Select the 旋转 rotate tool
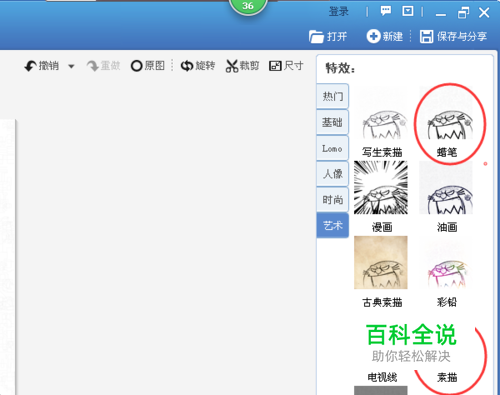 [198, 66]
